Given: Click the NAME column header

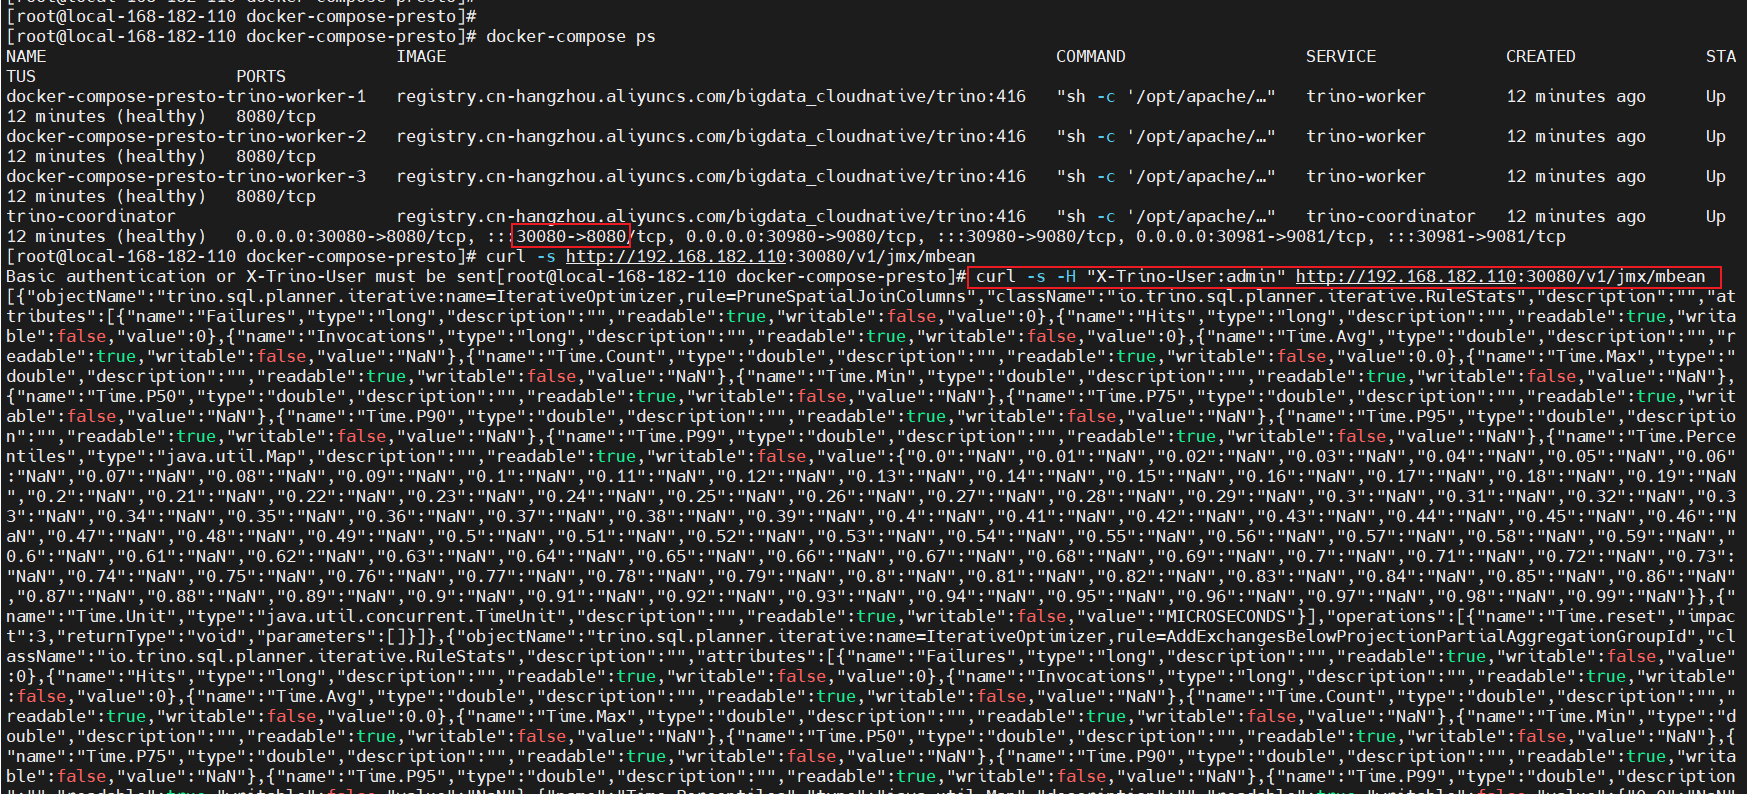Looking at the screenshot, I should pyautogui.click(x=26, y=57).
